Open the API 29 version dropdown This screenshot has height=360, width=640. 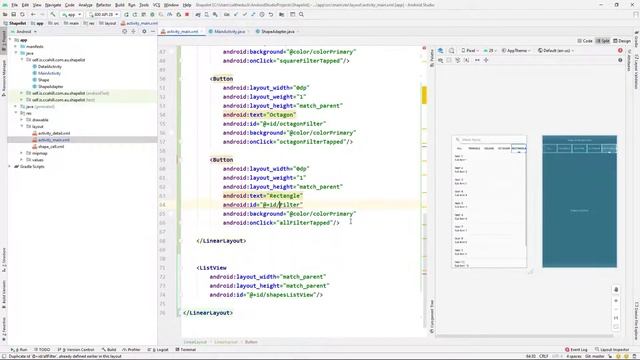click(490, 51)
